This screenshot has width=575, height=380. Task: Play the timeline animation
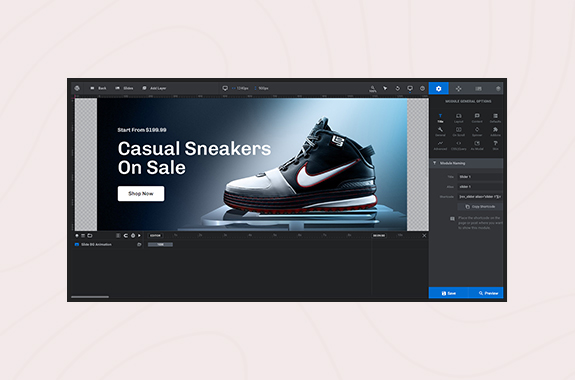pyautogui.click(x=139, y=235)
